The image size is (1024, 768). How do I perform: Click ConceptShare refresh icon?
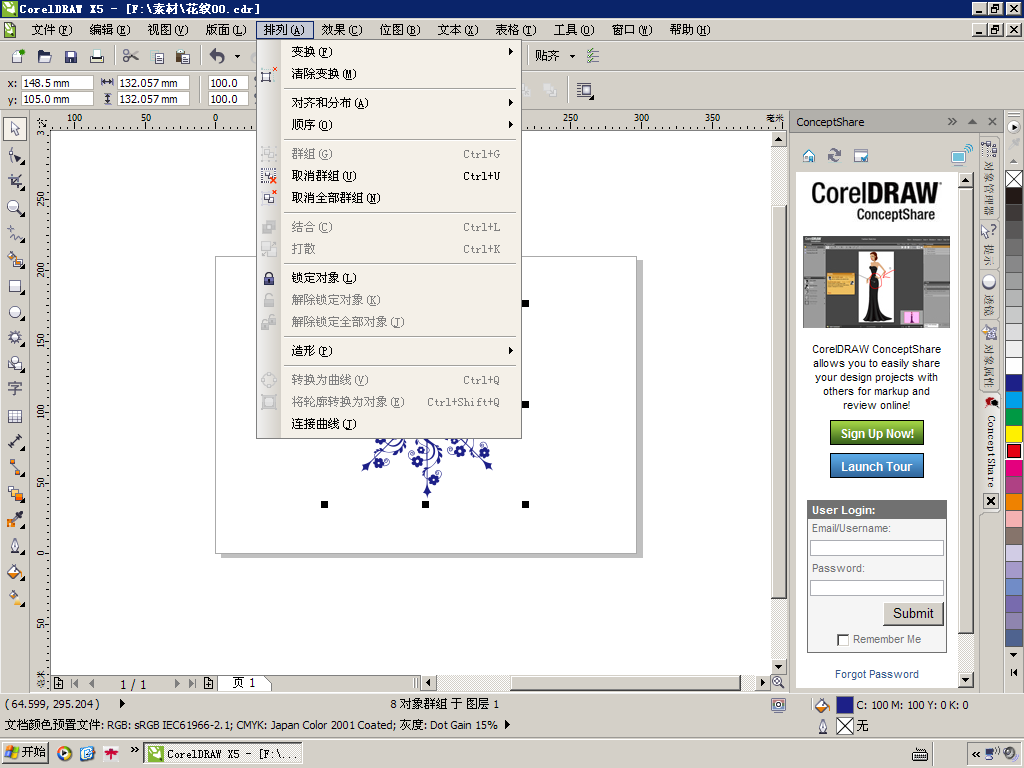835,155
